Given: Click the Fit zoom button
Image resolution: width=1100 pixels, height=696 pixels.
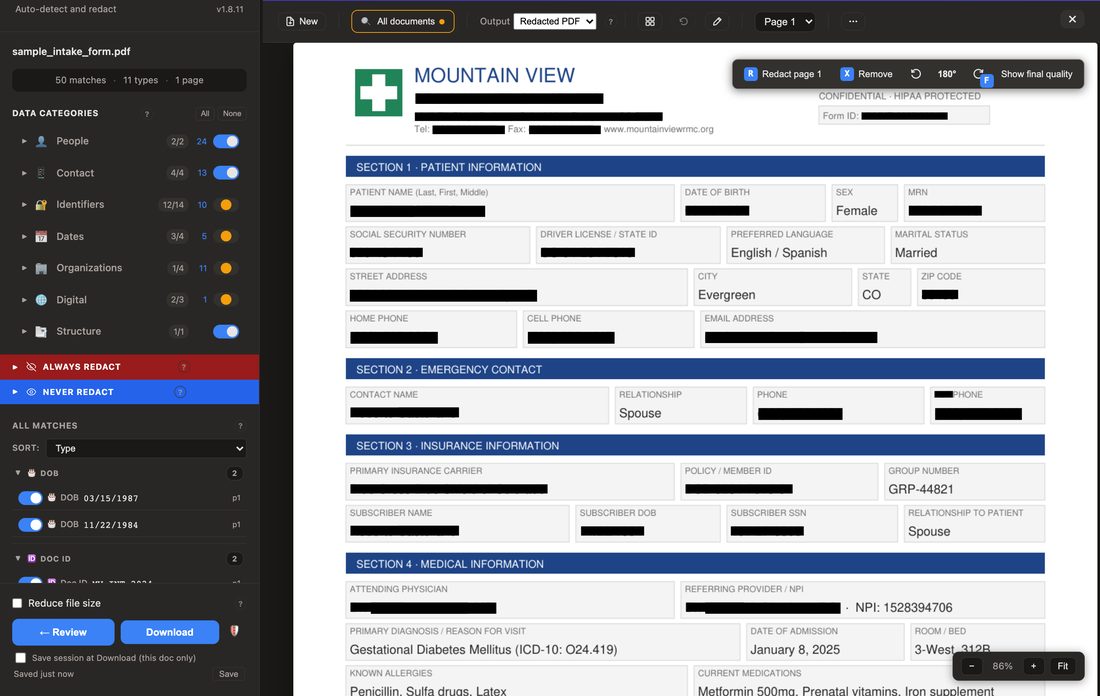Looking at the screenshot, I should 1063,666.
